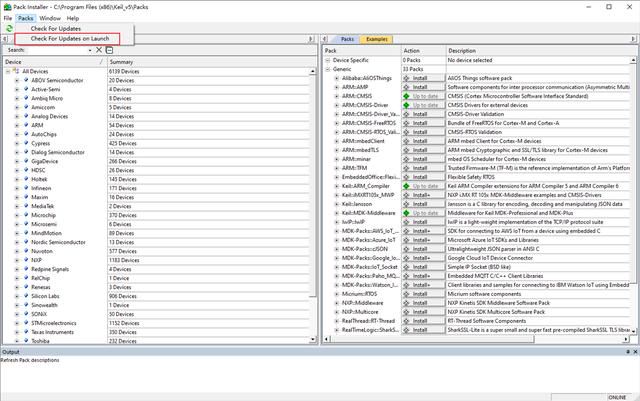Install the ARM::mbedTLS pack
The image size is (640, 401).
pyautogui.click(x=423, y=150)
